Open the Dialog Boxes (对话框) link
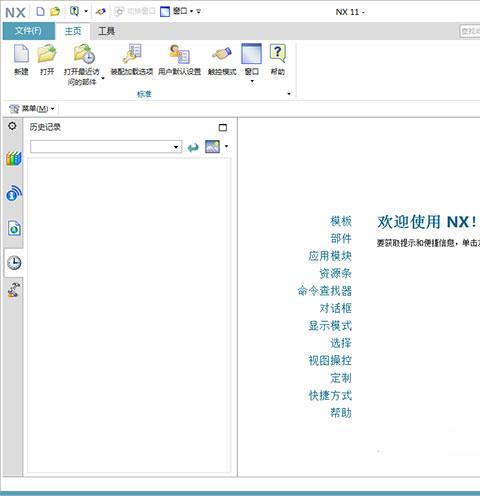 [335, 308]
